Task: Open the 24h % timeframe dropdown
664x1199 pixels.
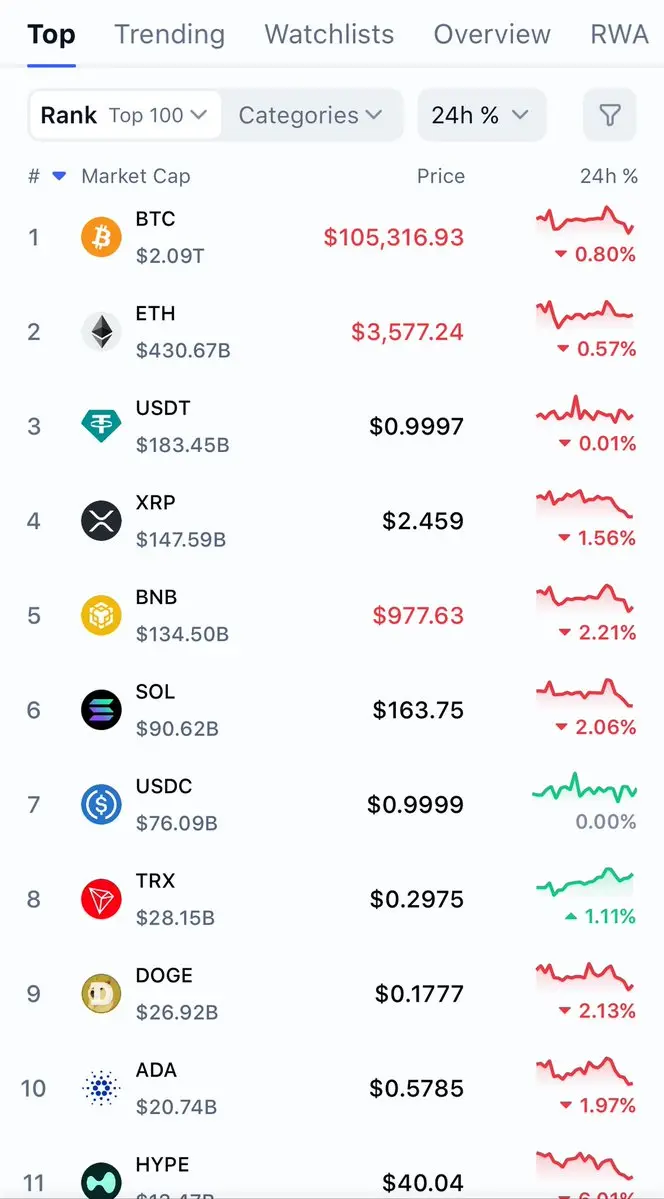Action: (480, 116)
